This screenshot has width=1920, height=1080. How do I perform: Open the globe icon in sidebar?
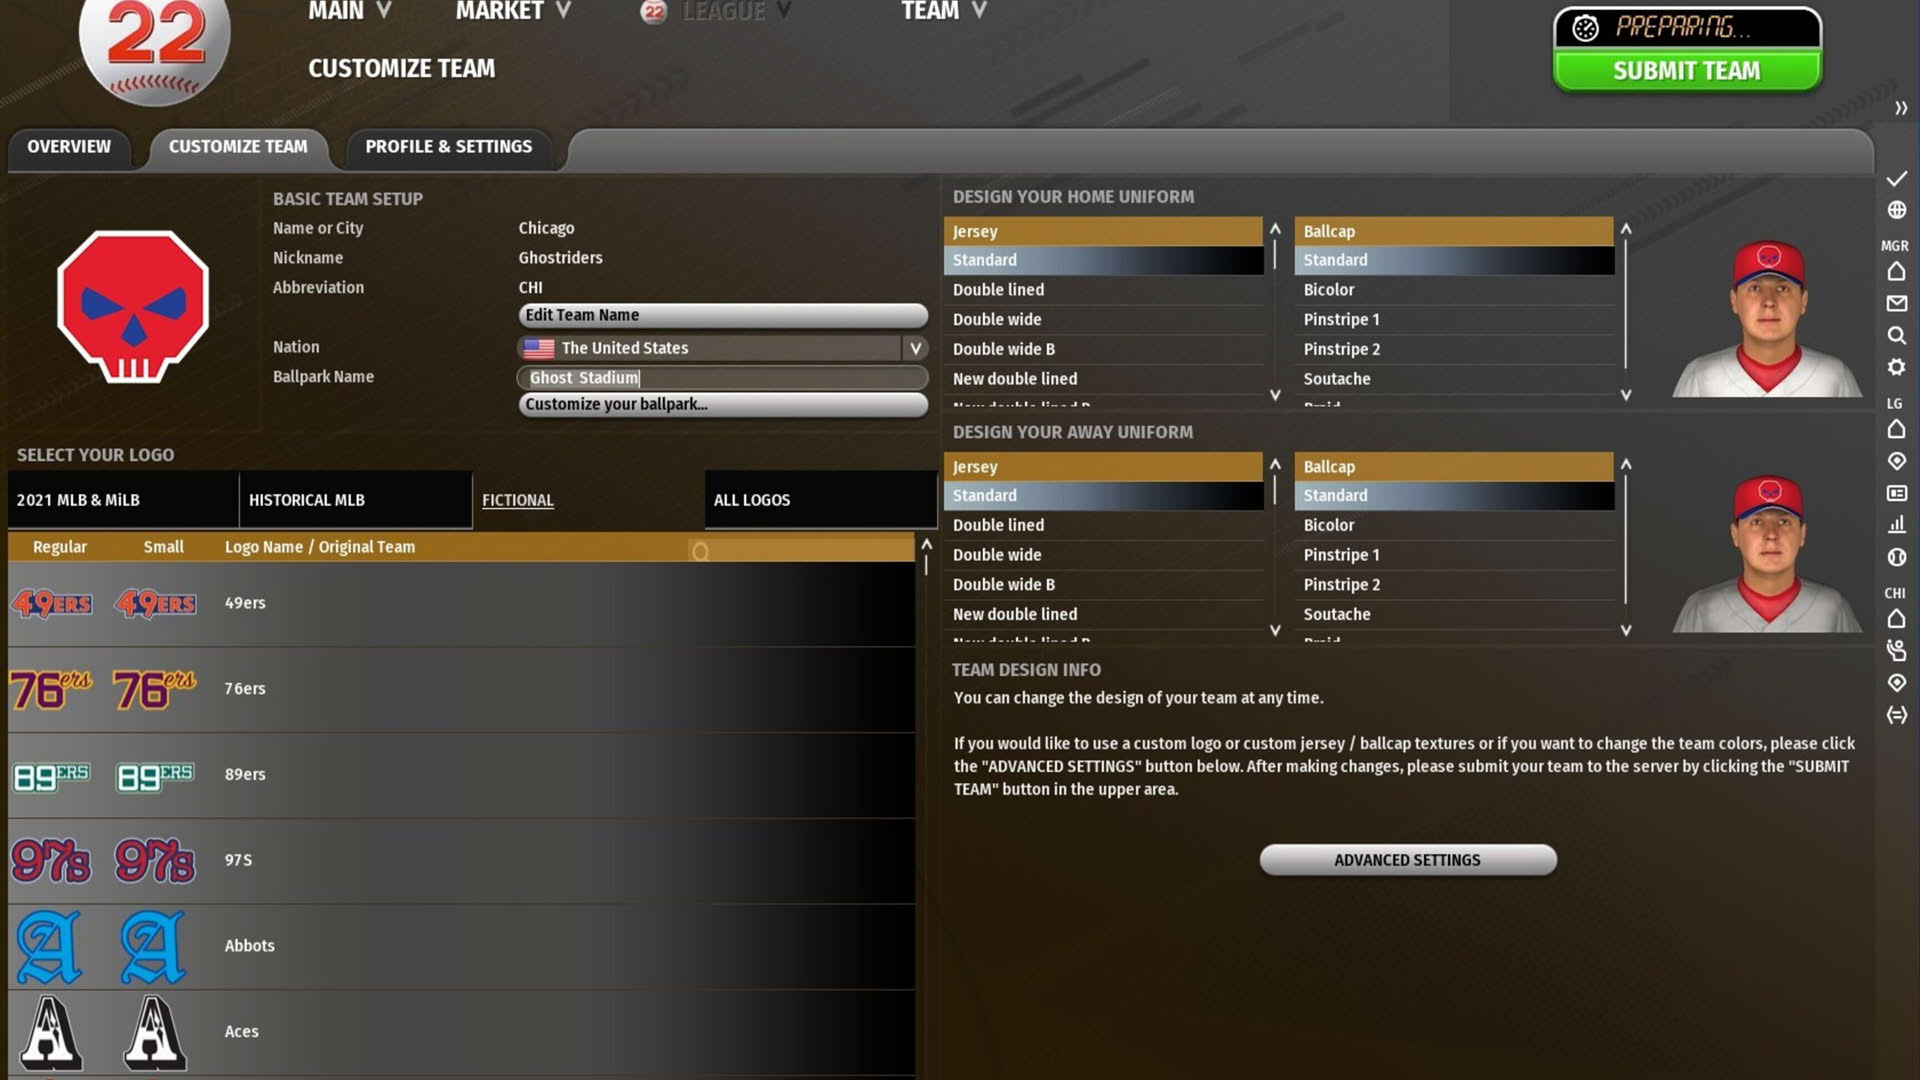point(1896,210)
